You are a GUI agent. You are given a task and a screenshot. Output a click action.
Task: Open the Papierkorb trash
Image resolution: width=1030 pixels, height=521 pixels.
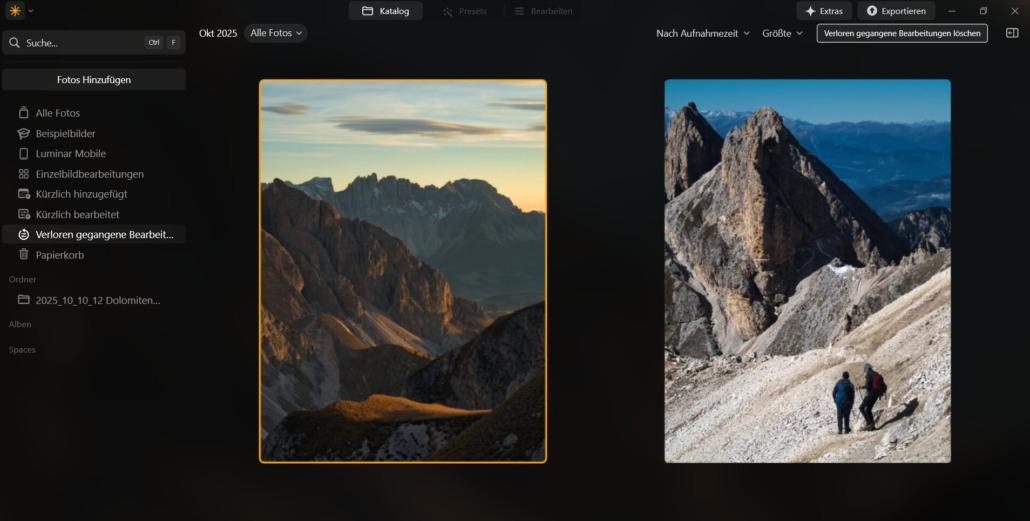point(59,255)
